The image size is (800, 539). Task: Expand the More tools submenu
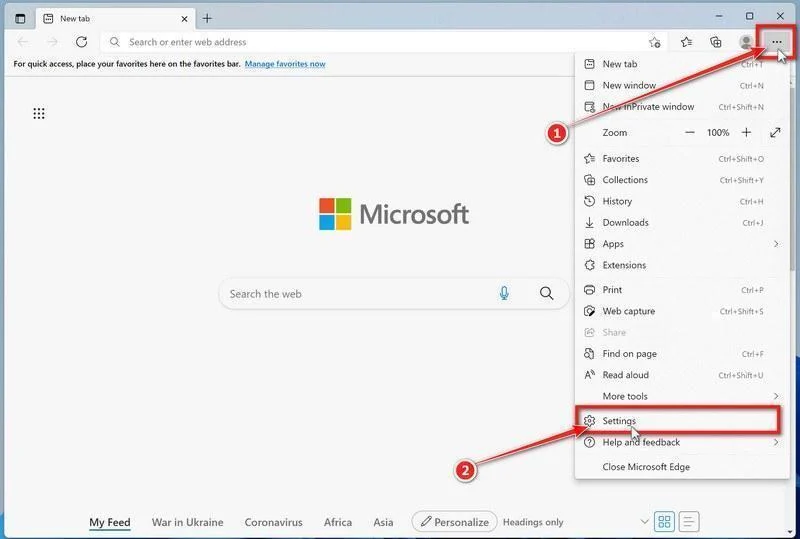point(682,397)
